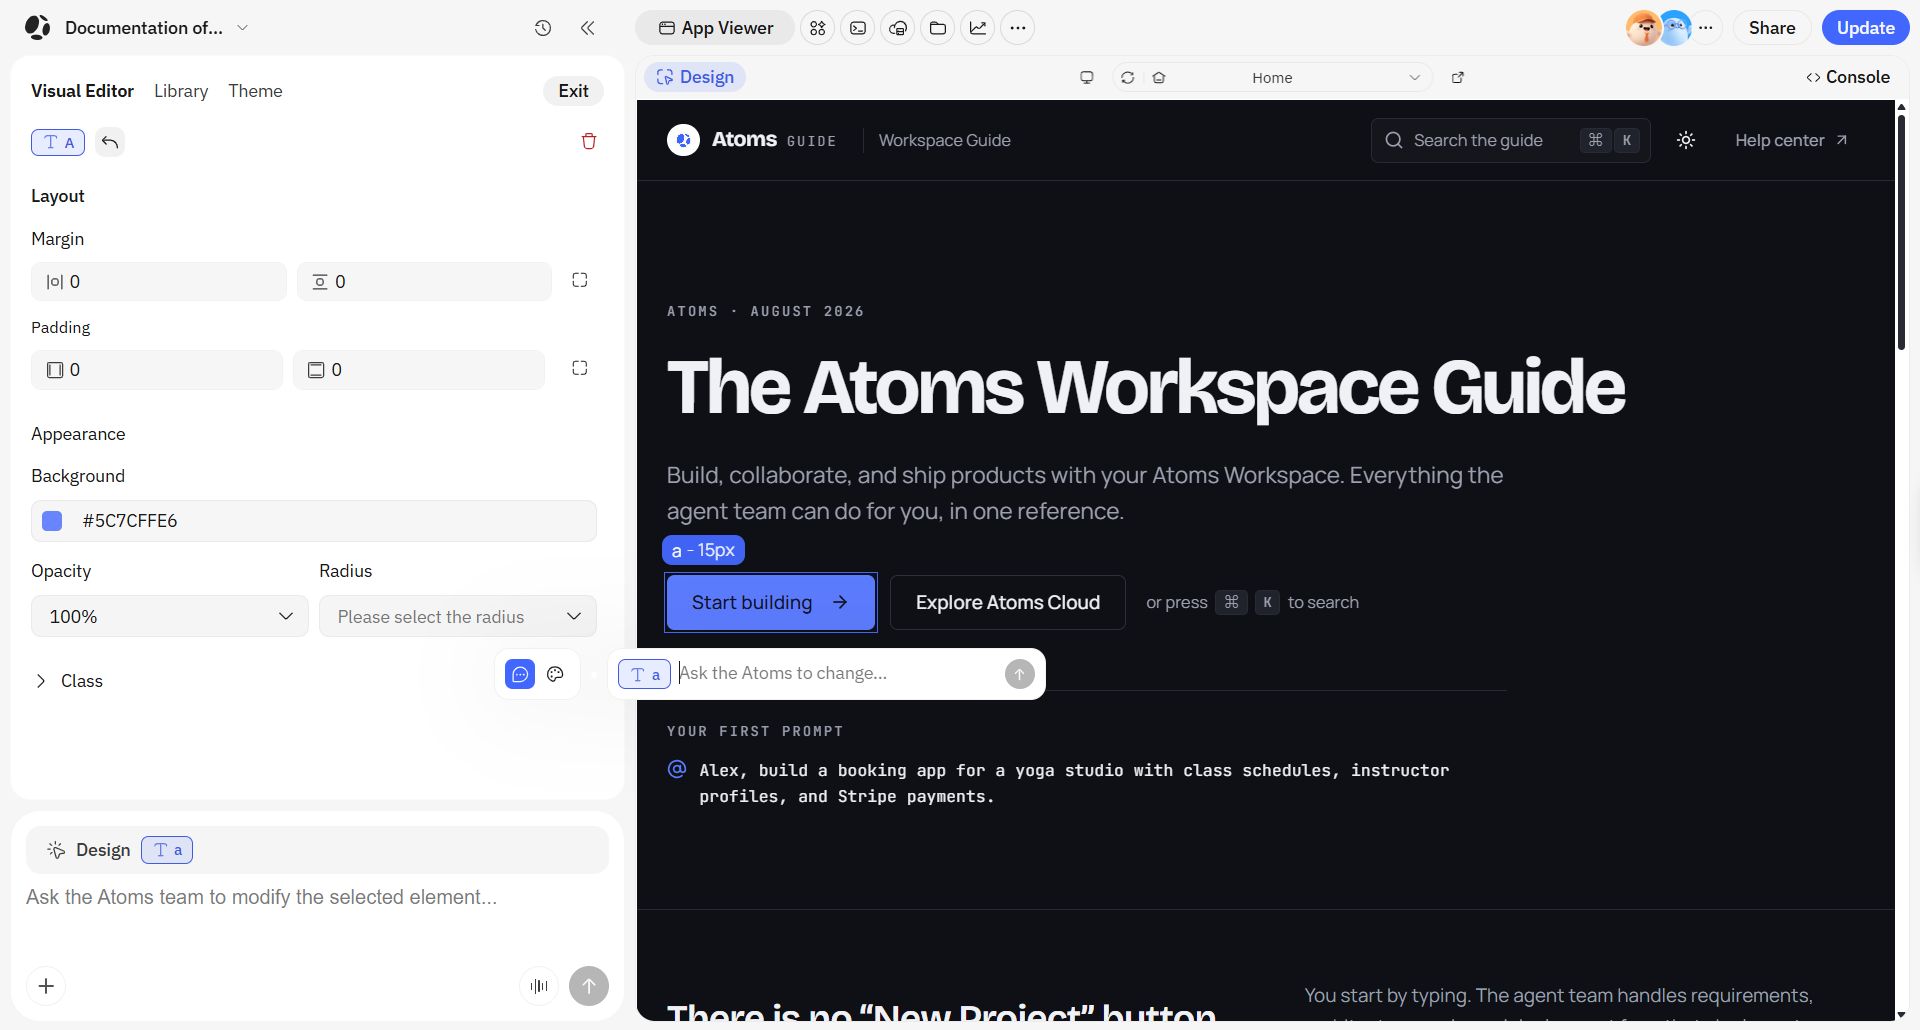Viewport: 1920px width, 1030px height.
Task: Refresh the app preview
Action: (x=1128, y=77)
